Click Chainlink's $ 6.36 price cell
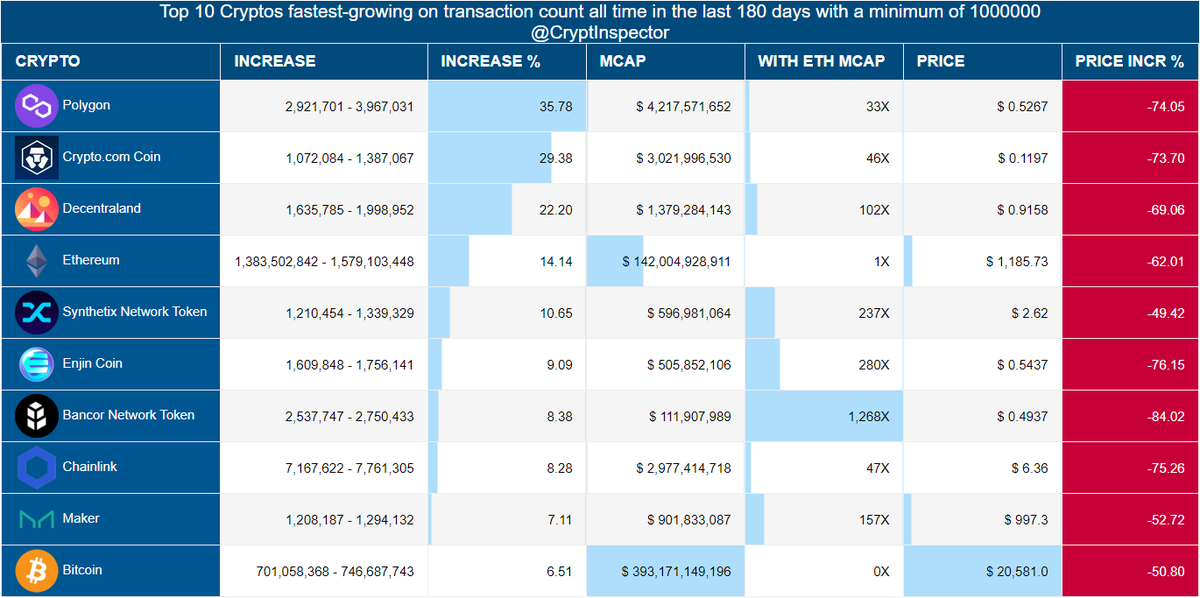 [x=983, y=468]
